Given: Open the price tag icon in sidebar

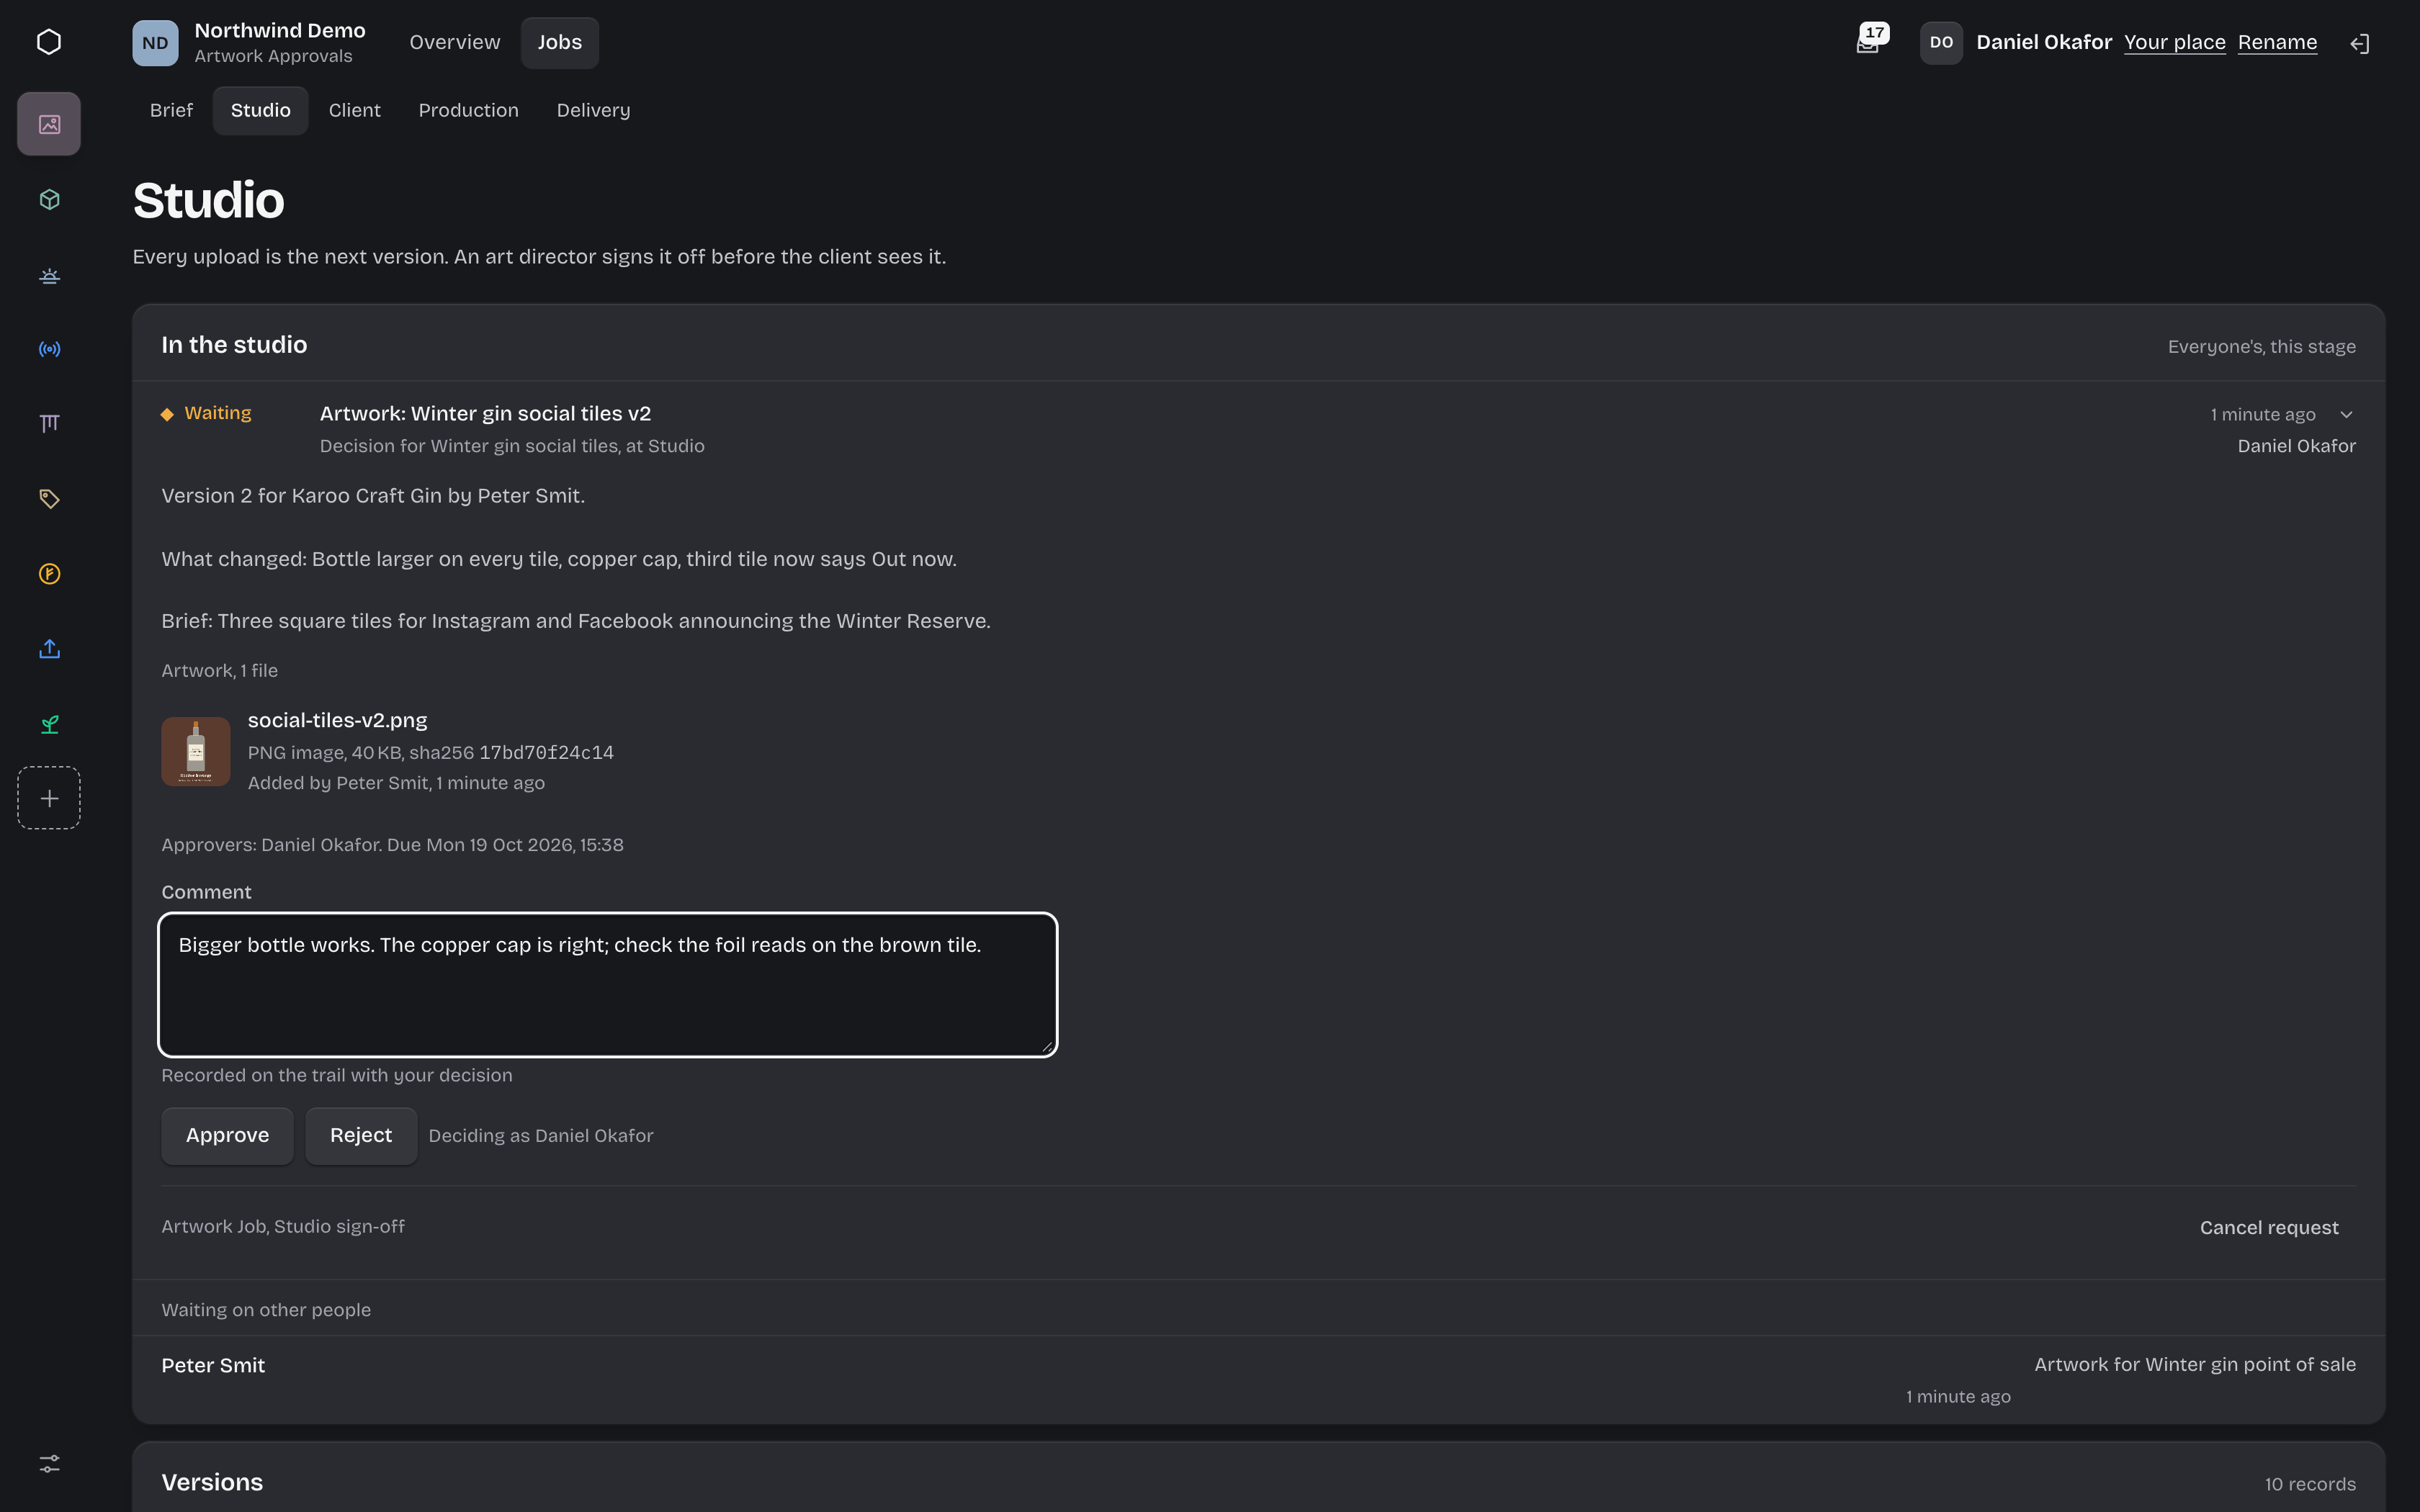Looking at the screenshot, I should [x=49, y=499].
